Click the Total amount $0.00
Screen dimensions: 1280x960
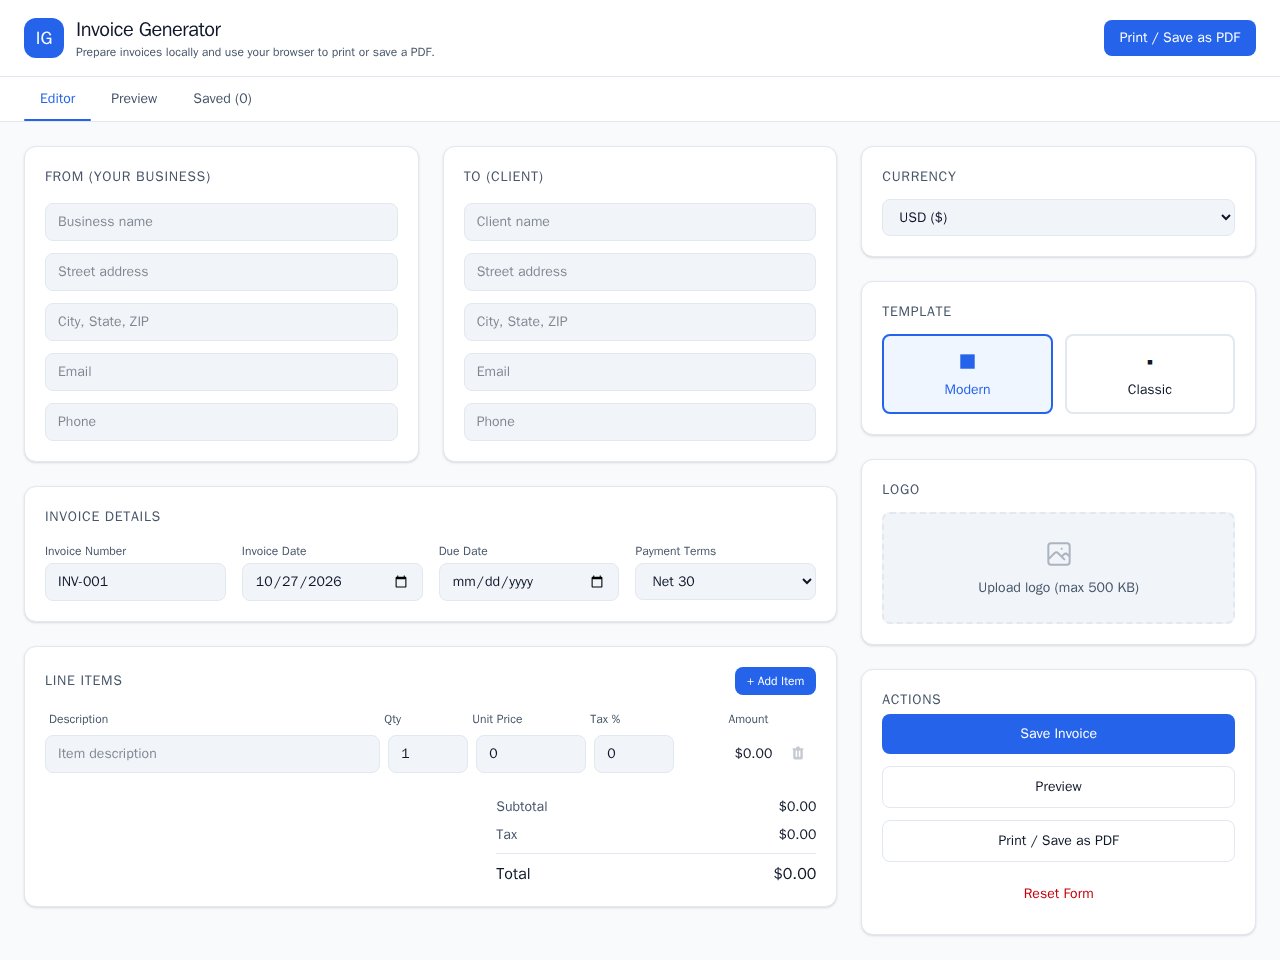point(795,874)
